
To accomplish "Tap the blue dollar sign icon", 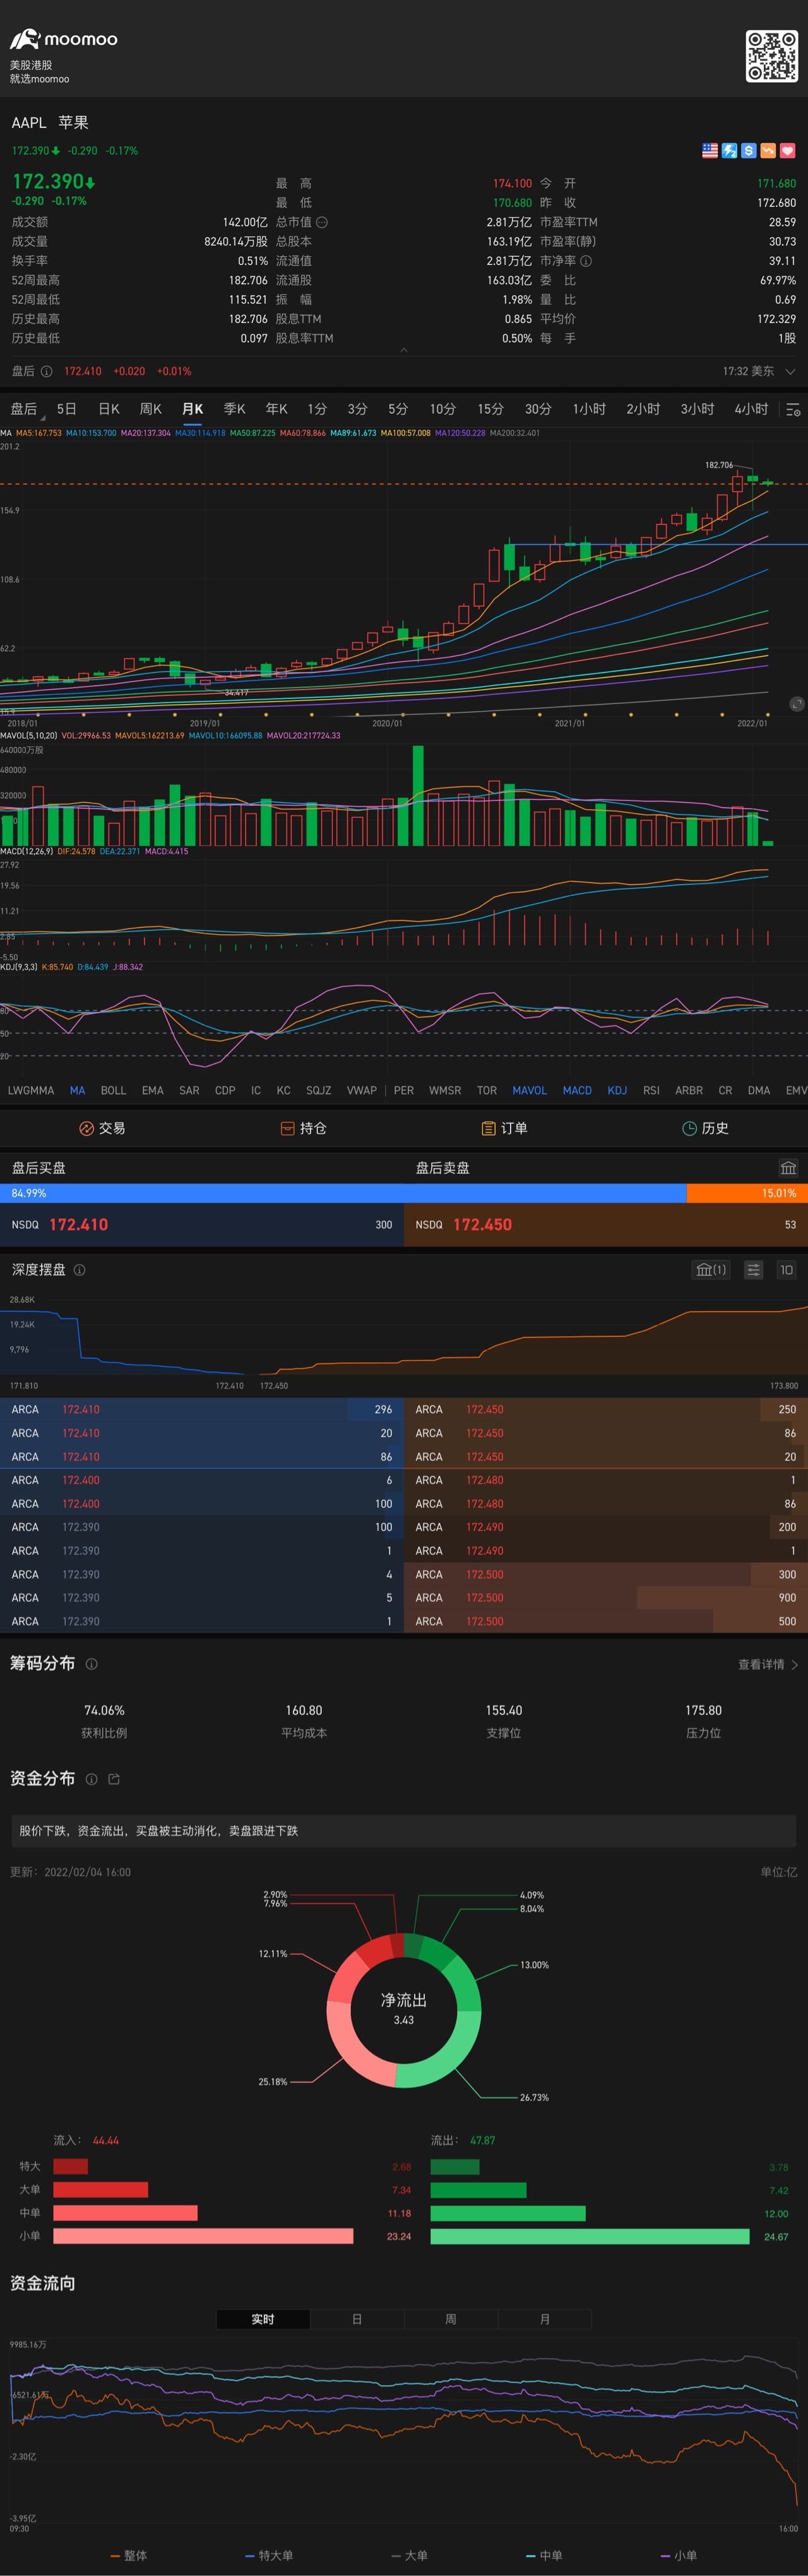I will coord(748,151).
